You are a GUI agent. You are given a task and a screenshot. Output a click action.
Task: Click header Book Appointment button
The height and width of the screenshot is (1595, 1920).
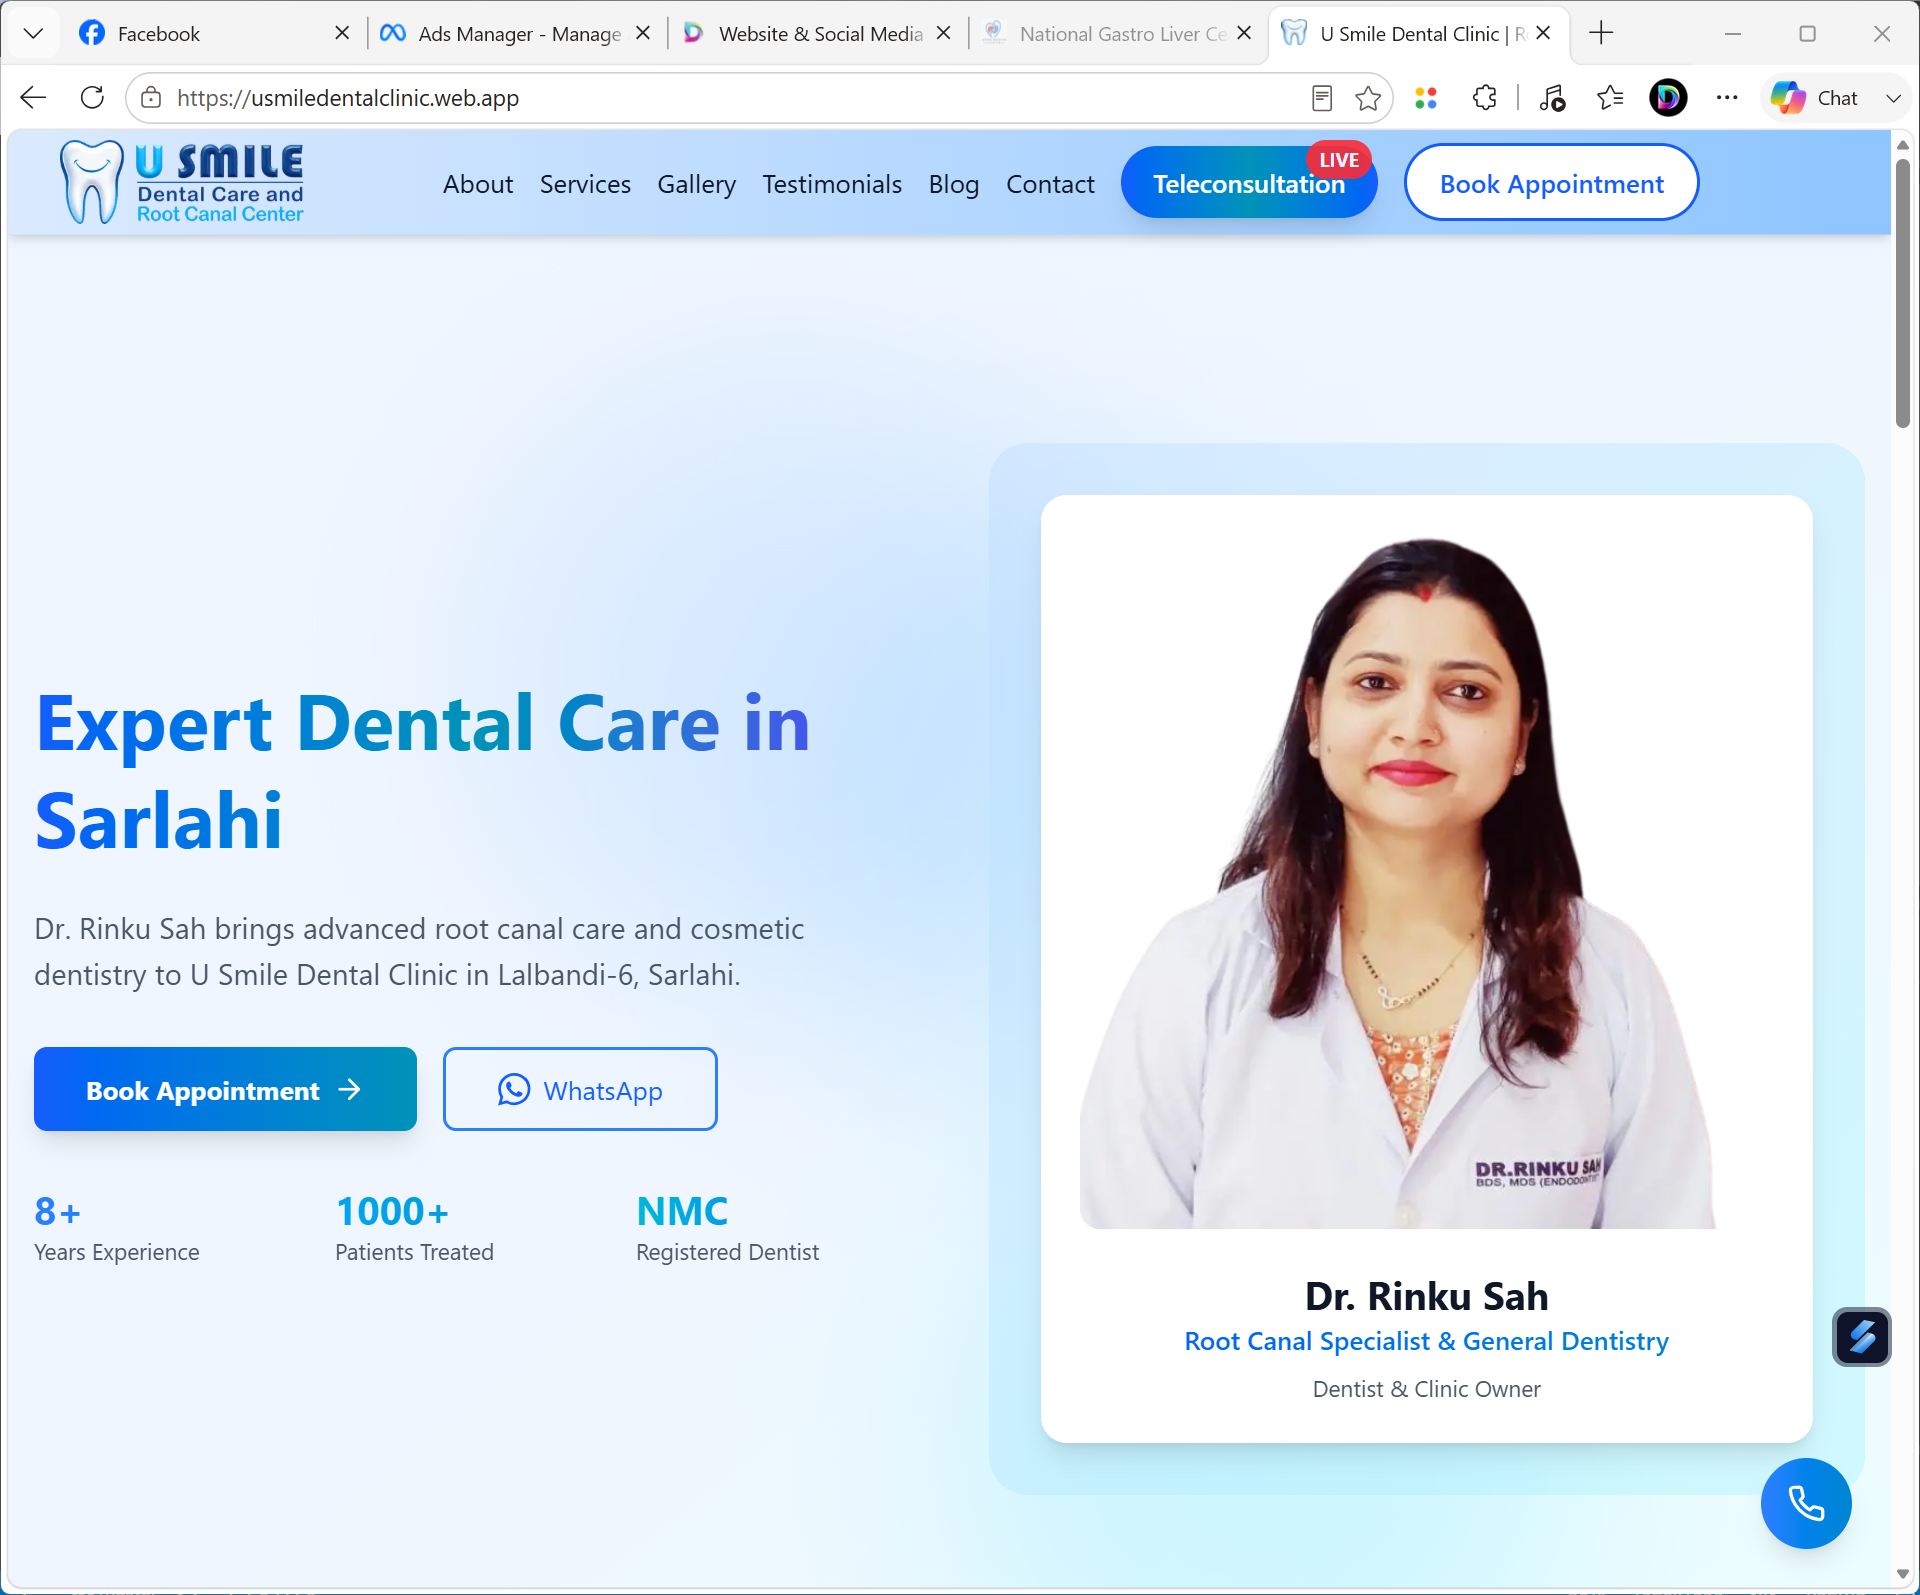[x=1551, y=183]
